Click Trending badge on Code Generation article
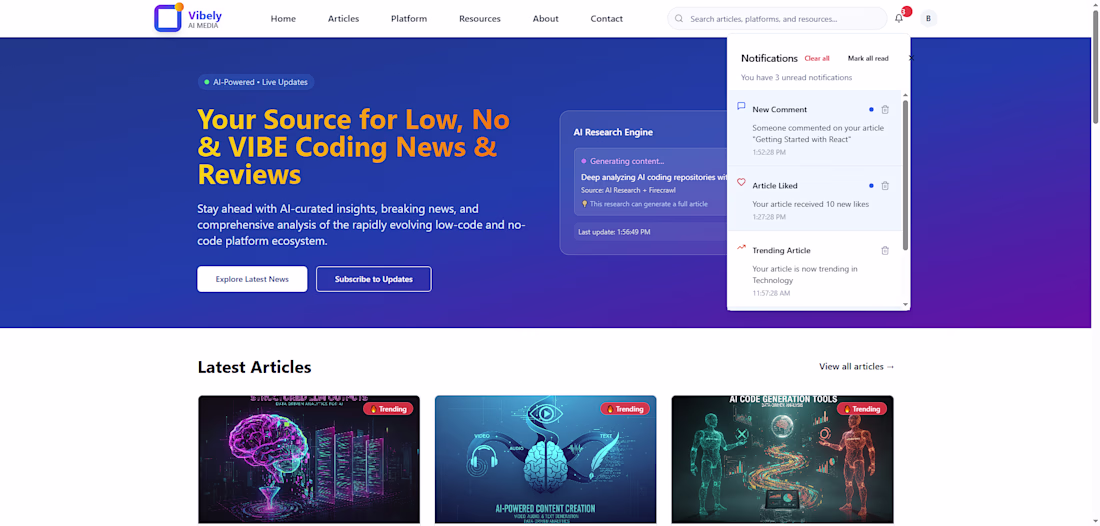 tap(861, 409)
